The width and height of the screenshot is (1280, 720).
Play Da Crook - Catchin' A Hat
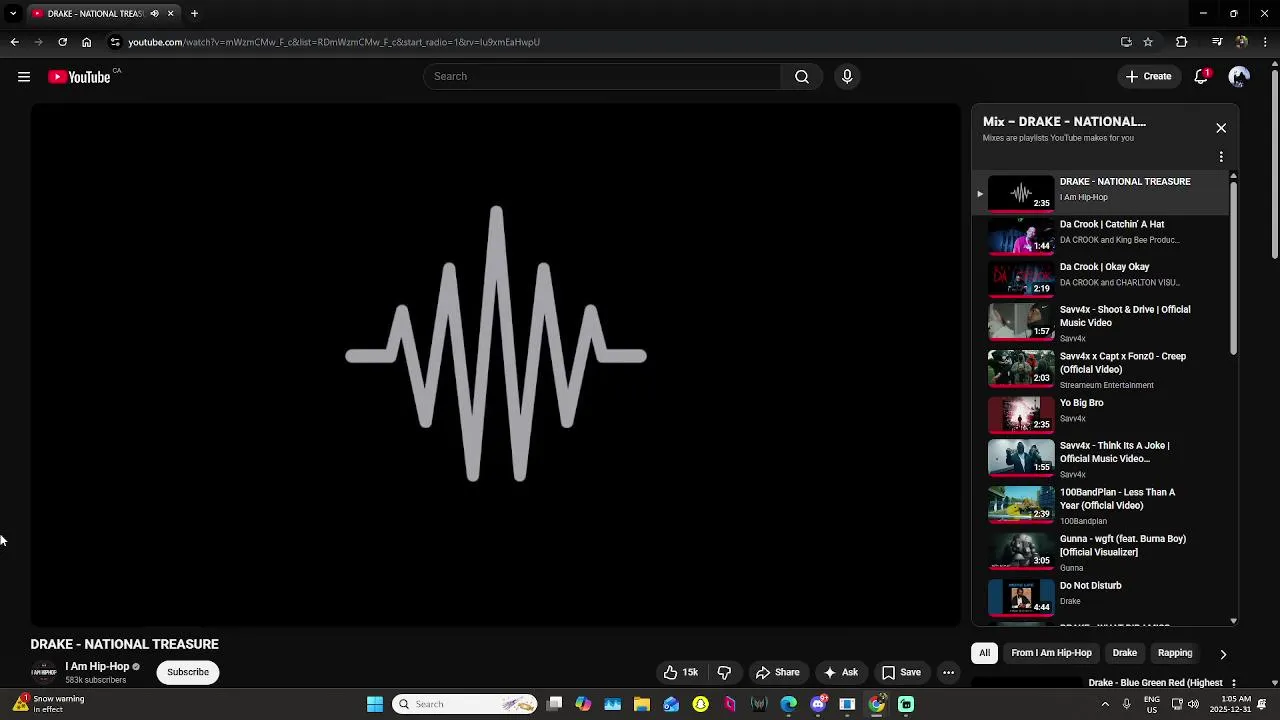coord(1100,235)
